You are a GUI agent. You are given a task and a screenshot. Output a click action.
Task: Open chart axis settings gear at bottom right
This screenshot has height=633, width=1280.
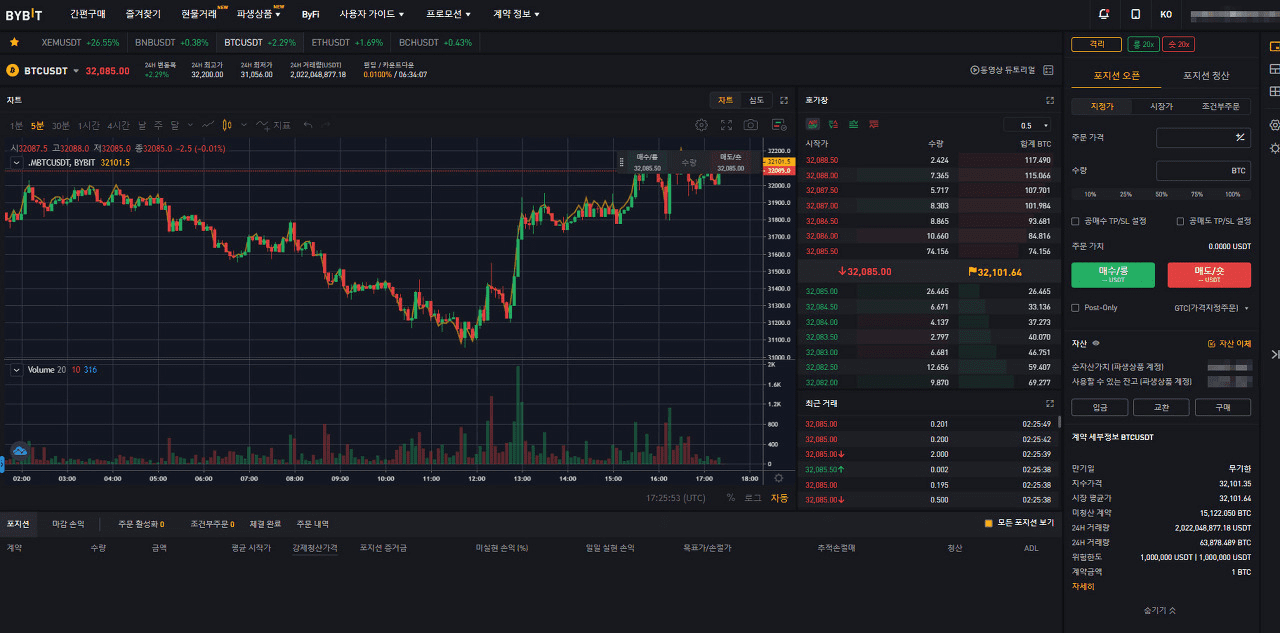click(779, 478)
